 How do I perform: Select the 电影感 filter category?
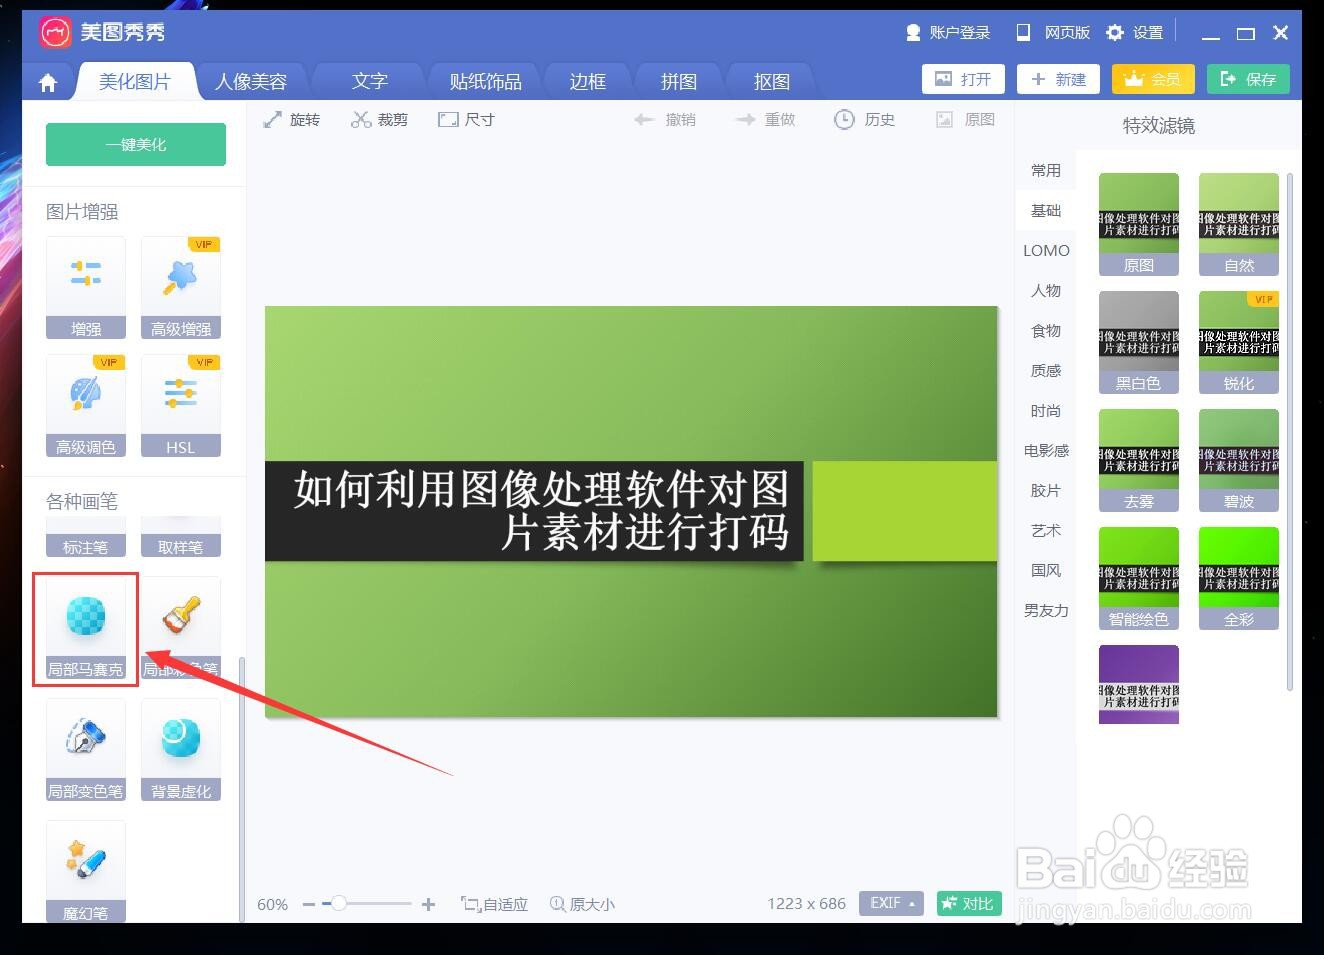(1046, 451)
